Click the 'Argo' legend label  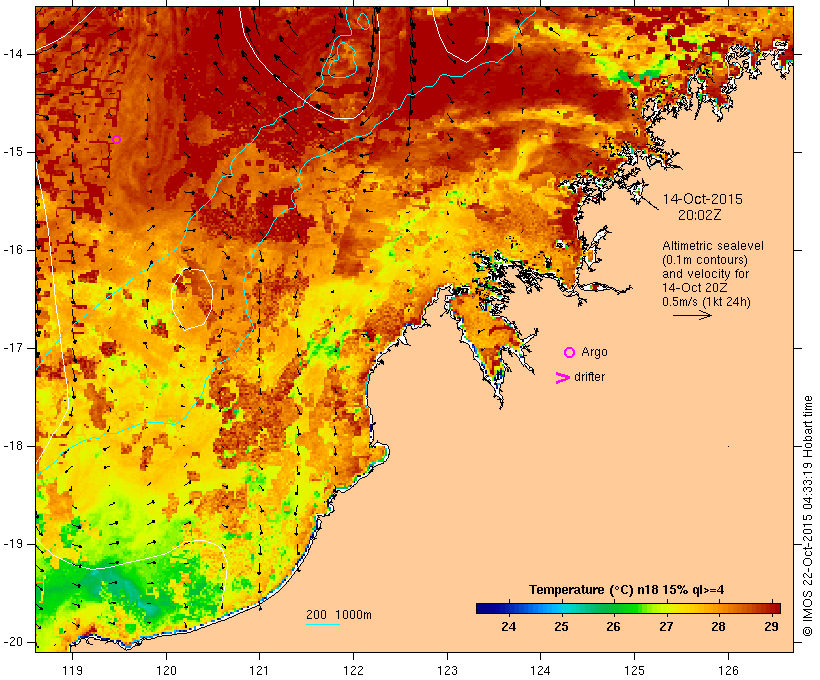click(x=595, y=352)
